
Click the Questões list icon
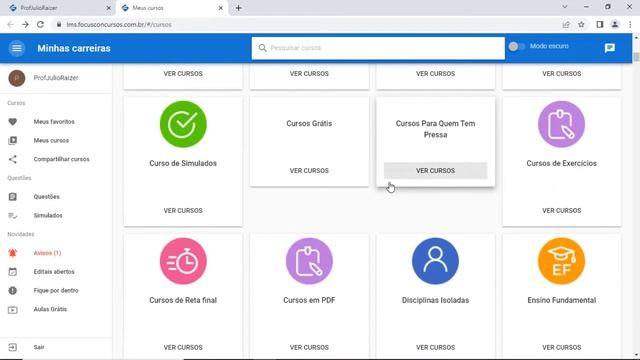(13, 197)
